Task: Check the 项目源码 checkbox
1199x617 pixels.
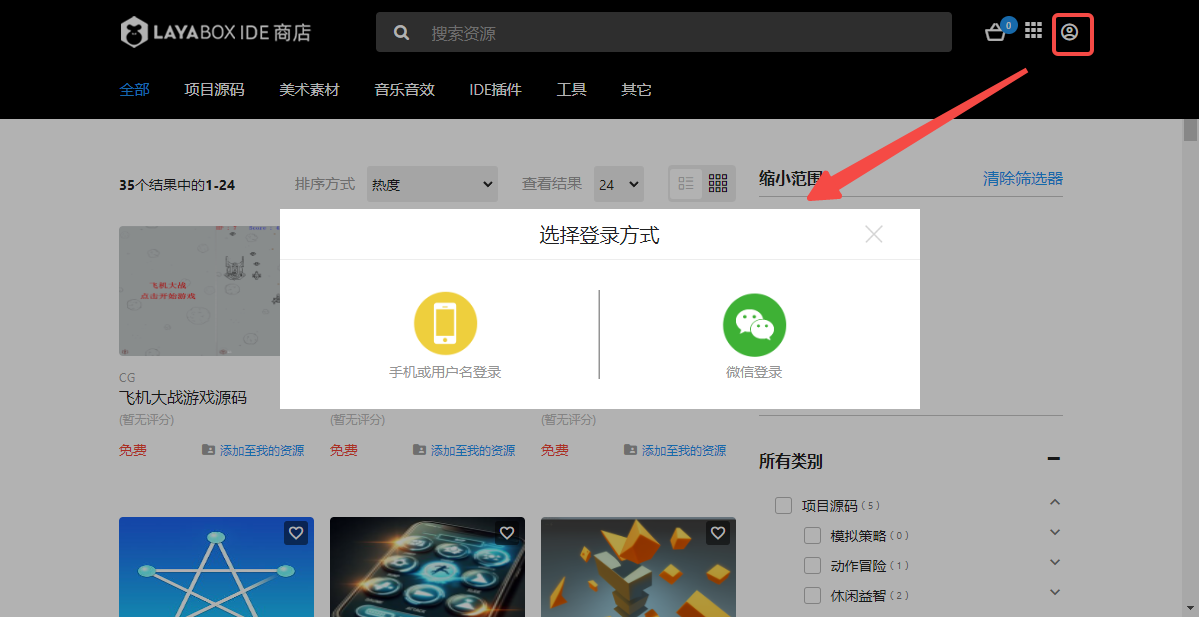Action: click(783, 505)
